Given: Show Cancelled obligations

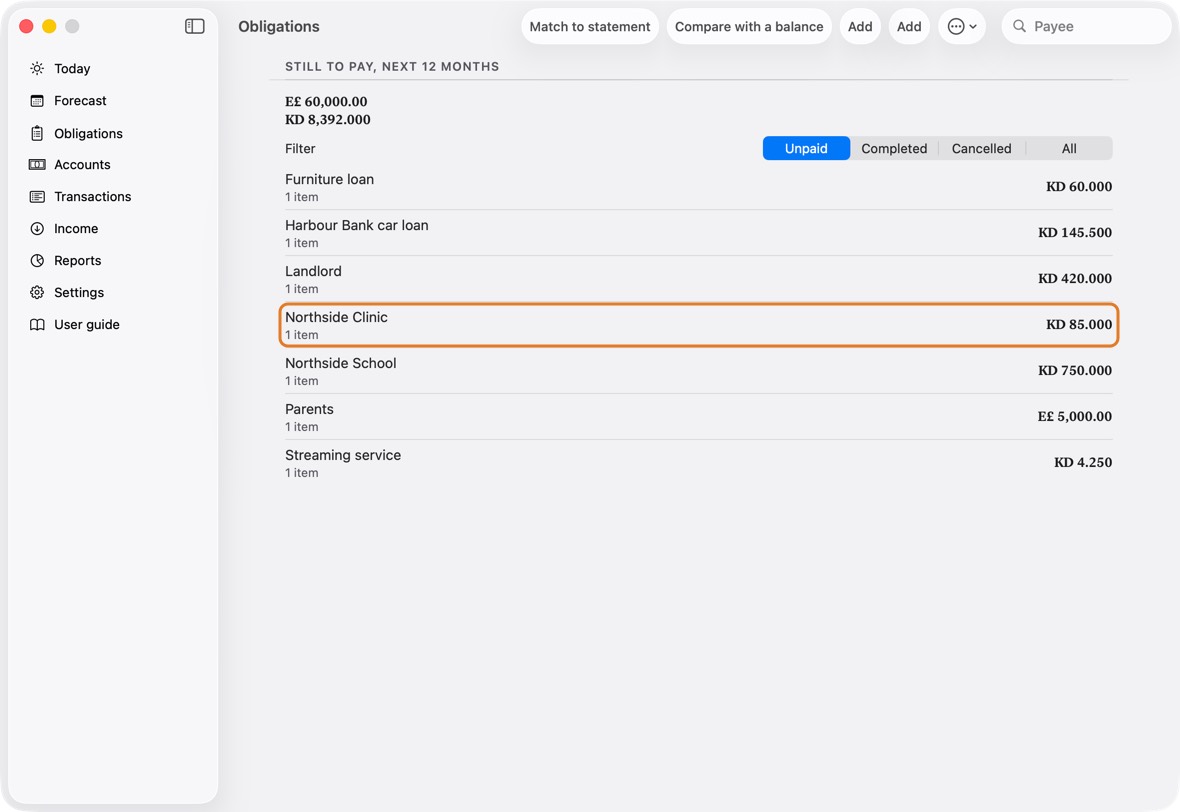Looking at the screenshot, I should (x=981, y=148).
